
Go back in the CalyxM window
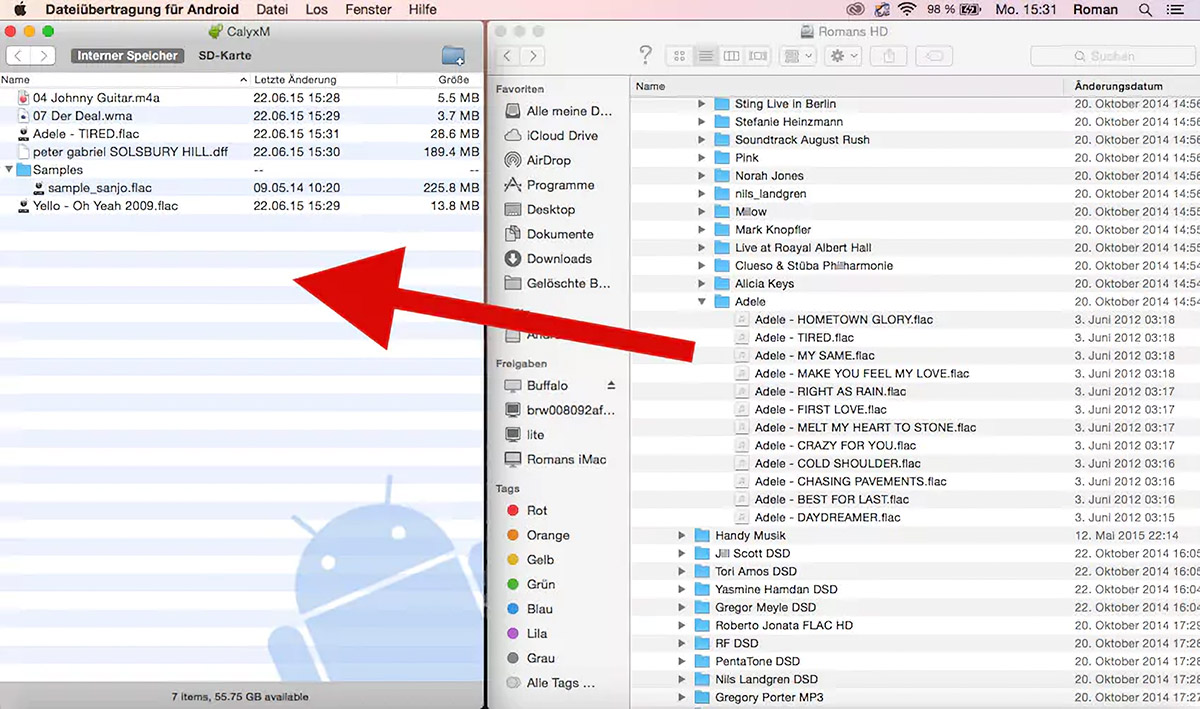tap(19, 56)
